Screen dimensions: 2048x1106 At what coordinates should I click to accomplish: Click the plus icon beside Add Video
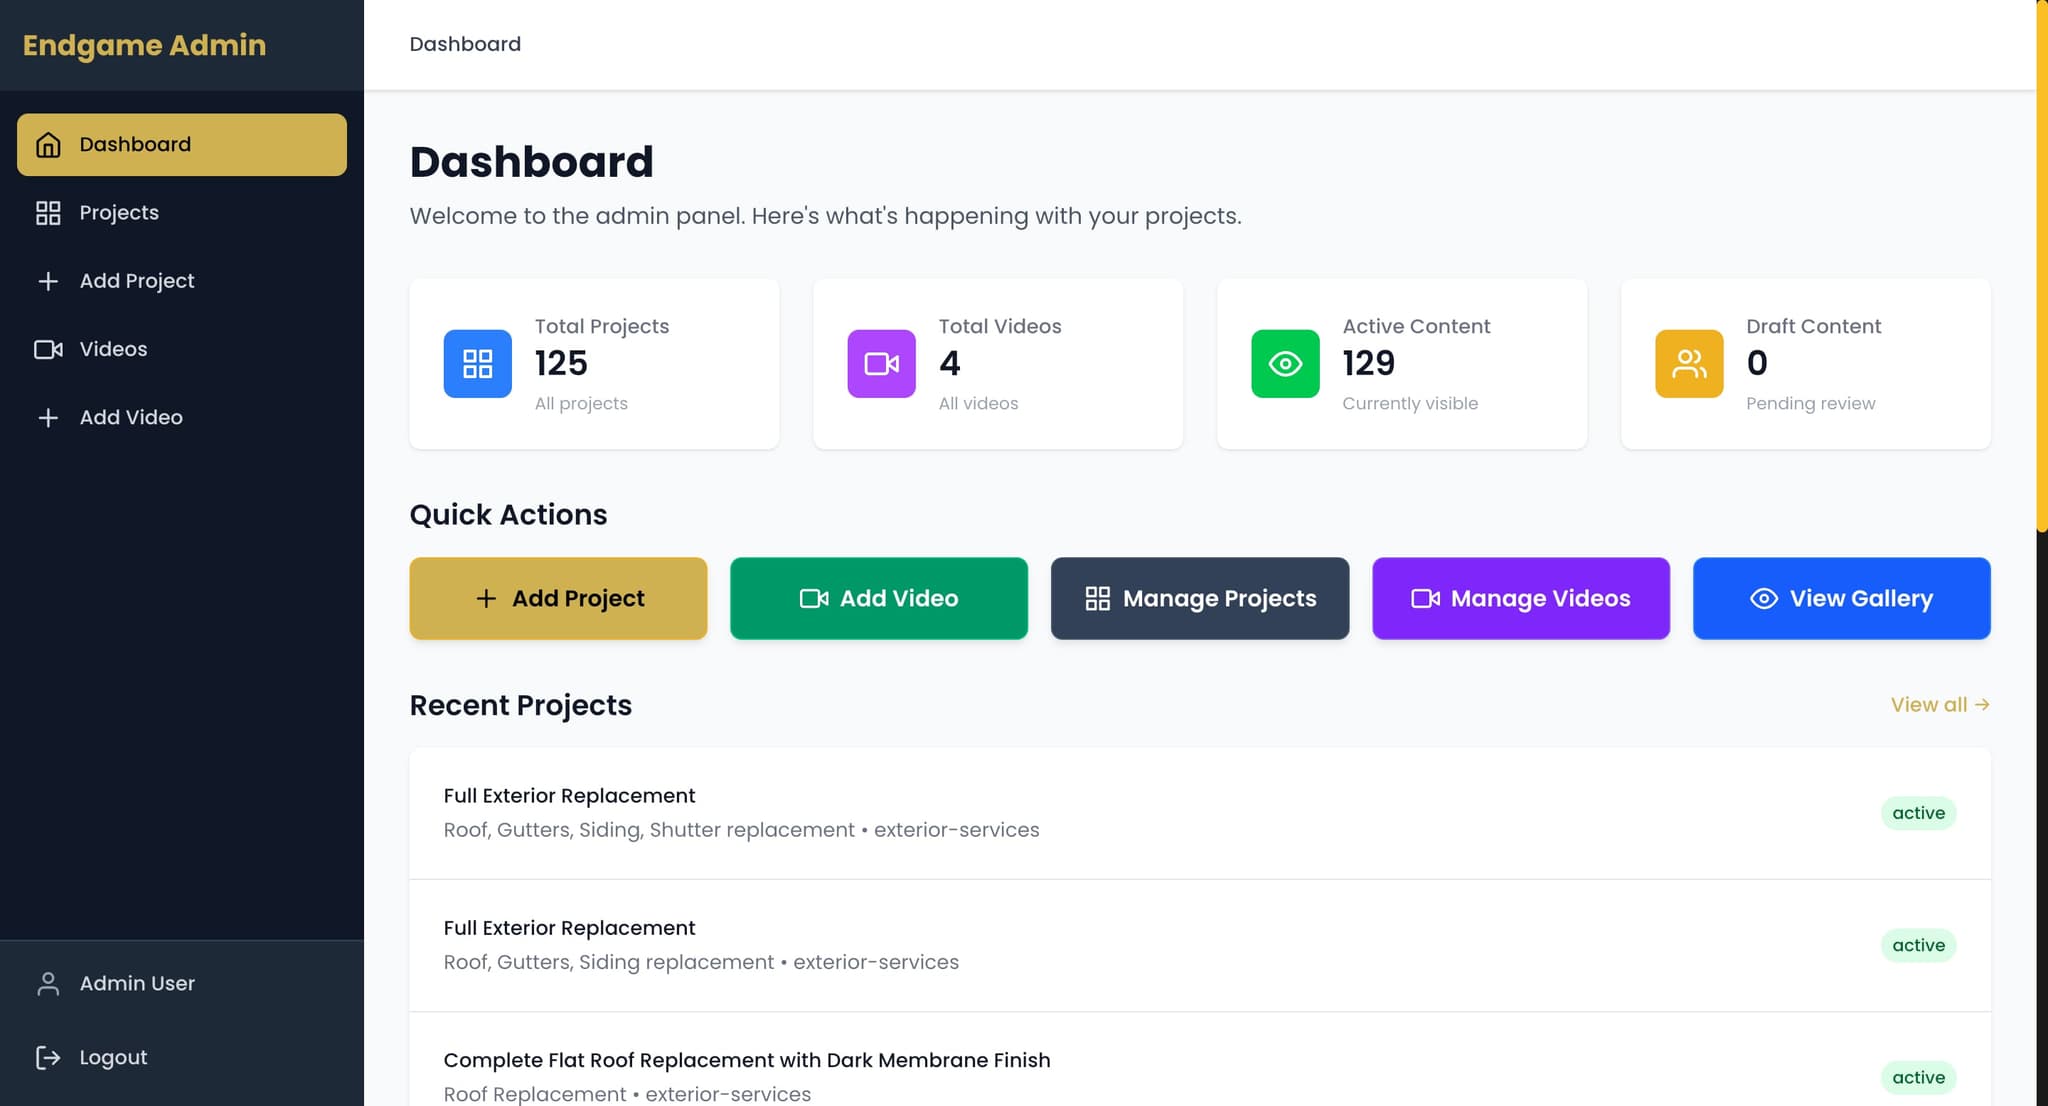click(48, 418)
